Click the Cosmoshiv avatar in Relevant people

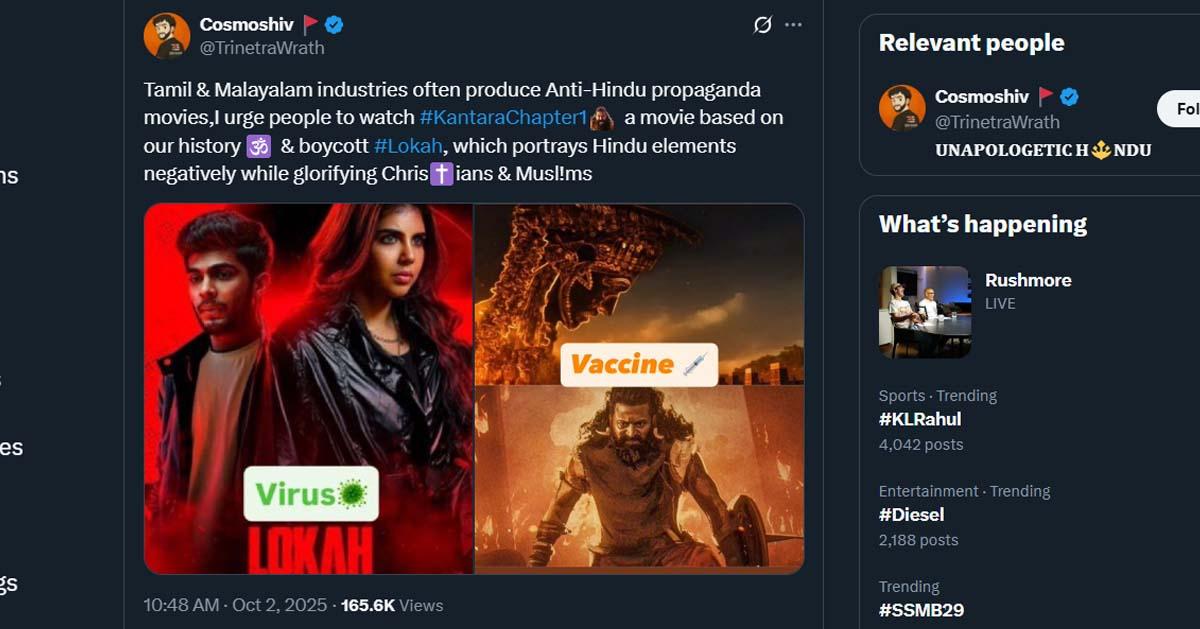[902, 108]
